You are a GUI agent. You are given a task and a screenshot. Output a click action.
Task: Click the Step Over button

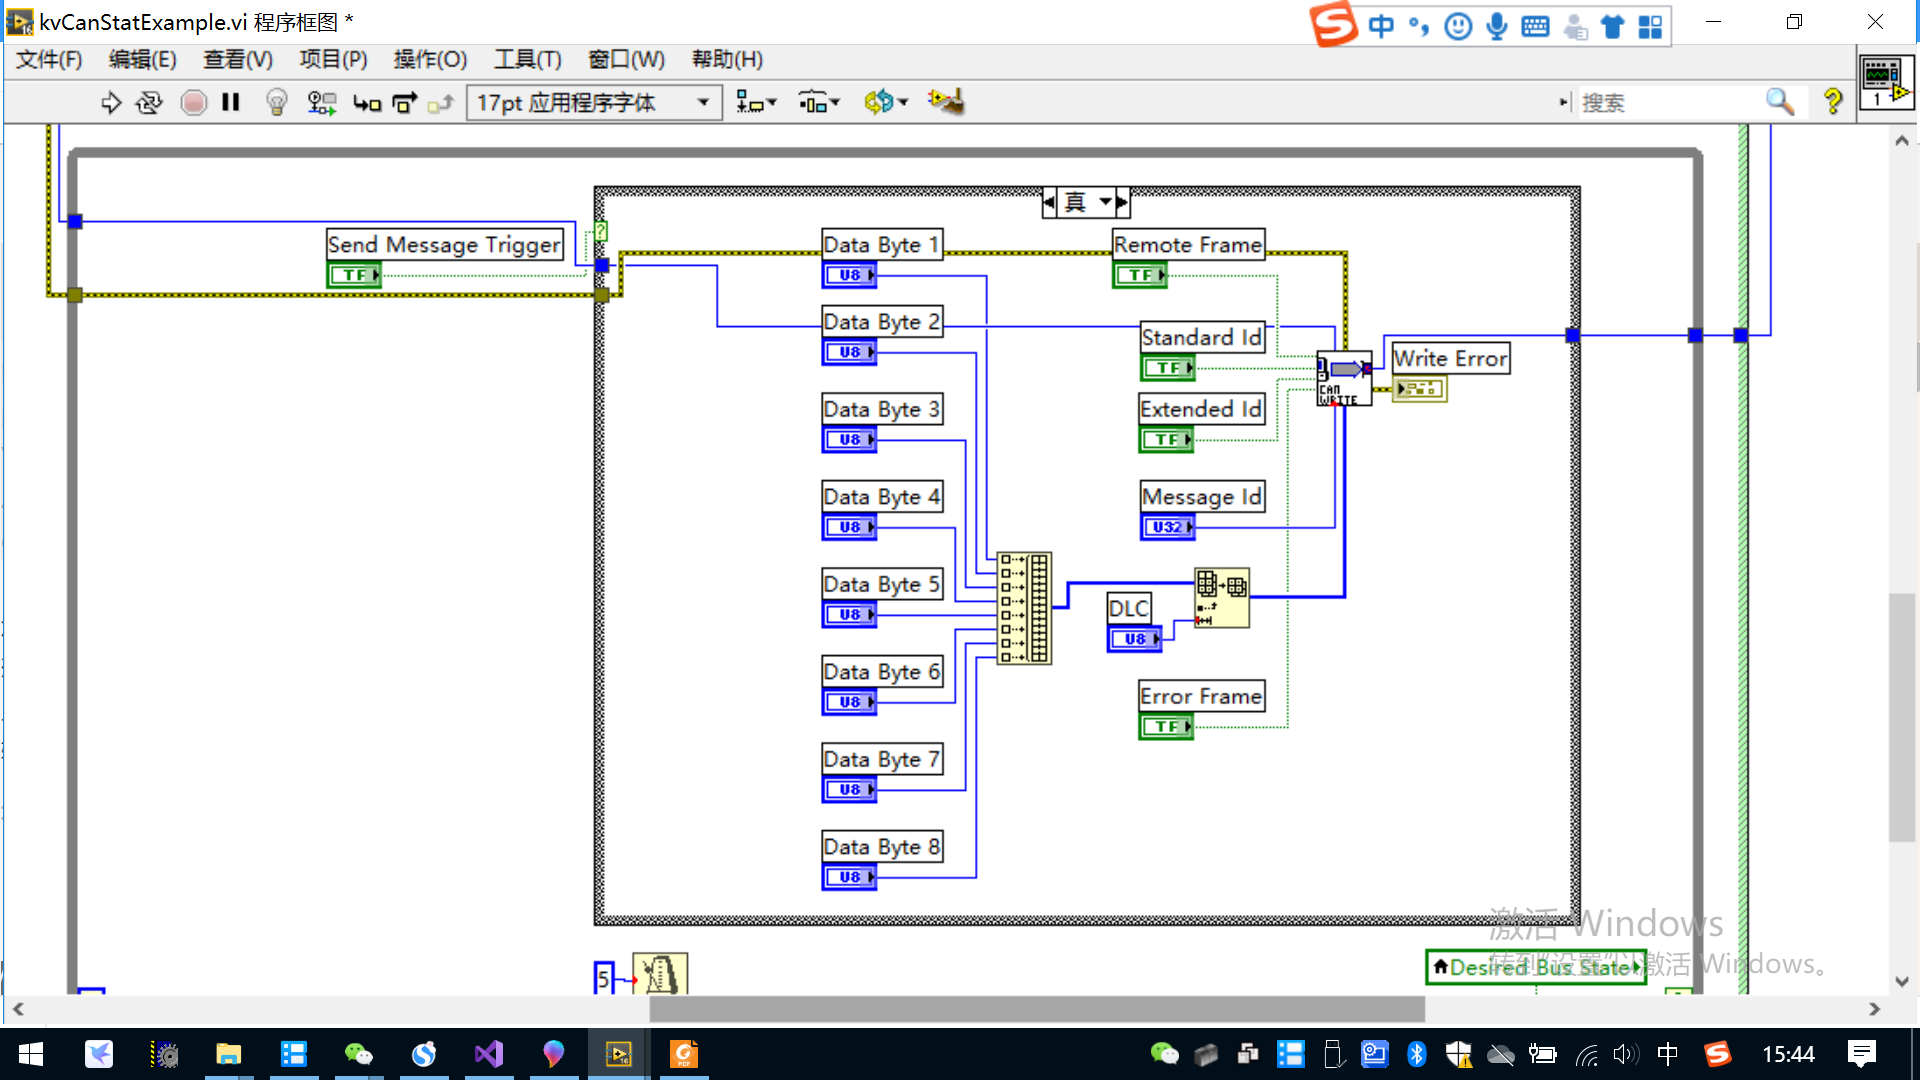coord(404,103)
